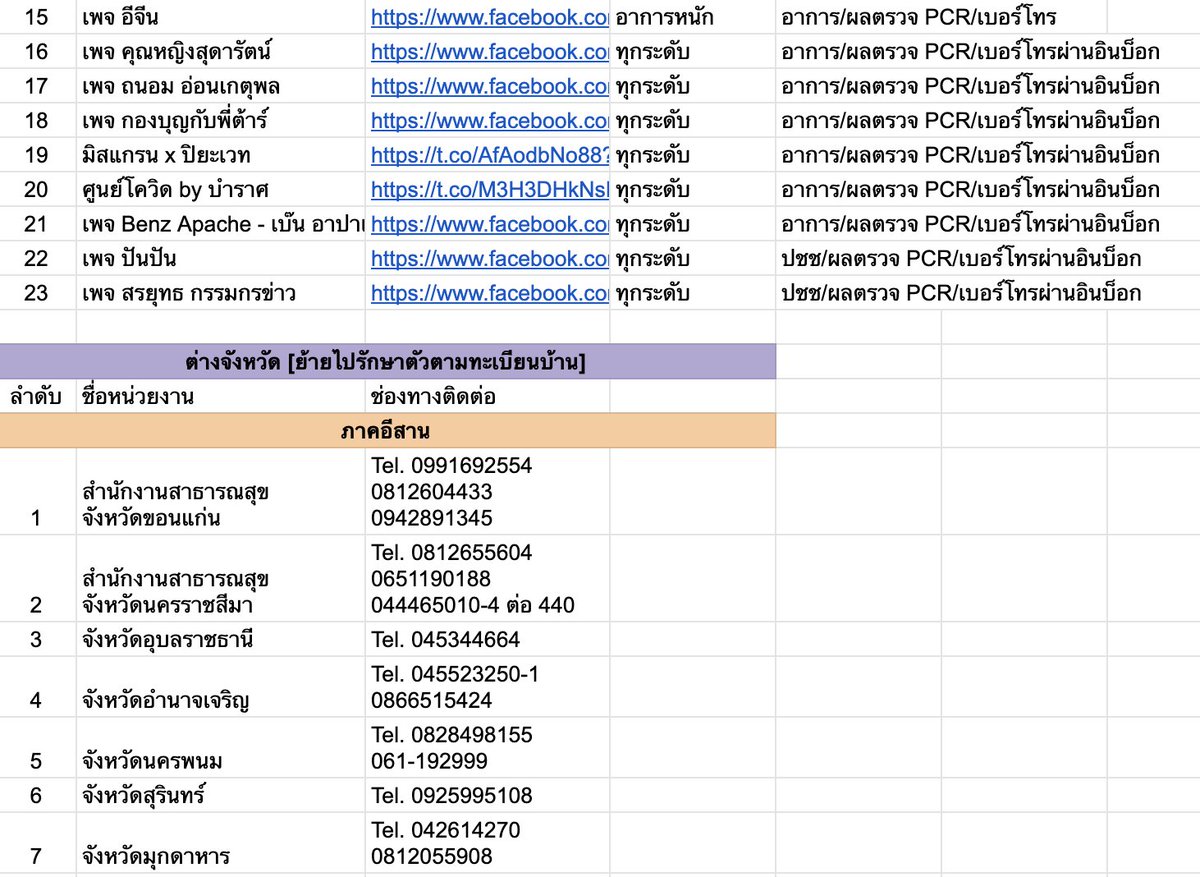The height and width of the screenshot is (877, 1200).
Task: Select cell จังหวัดอำนาจเจริญ
Action: tap(221, 687)
